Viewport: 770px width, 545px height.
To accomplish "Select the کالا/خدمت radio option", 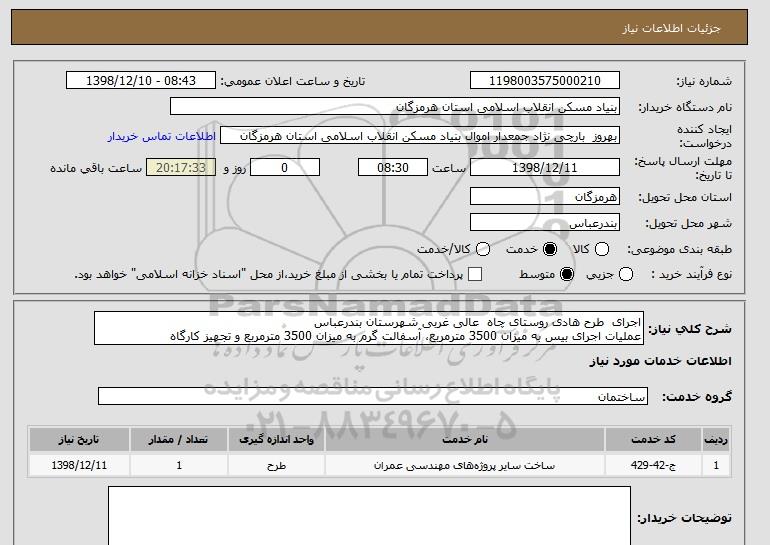I will [483, 249].
